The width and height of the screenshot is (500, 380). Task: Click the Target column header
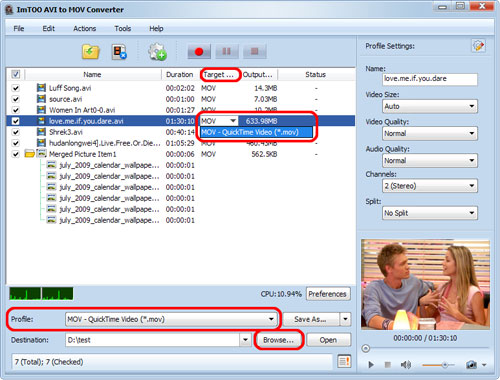tap(219, 74)
